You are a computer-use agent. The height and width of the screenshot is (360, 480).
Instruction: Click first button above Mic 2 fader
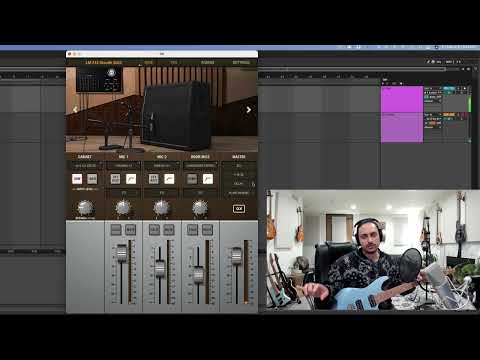tap(154, 229)
